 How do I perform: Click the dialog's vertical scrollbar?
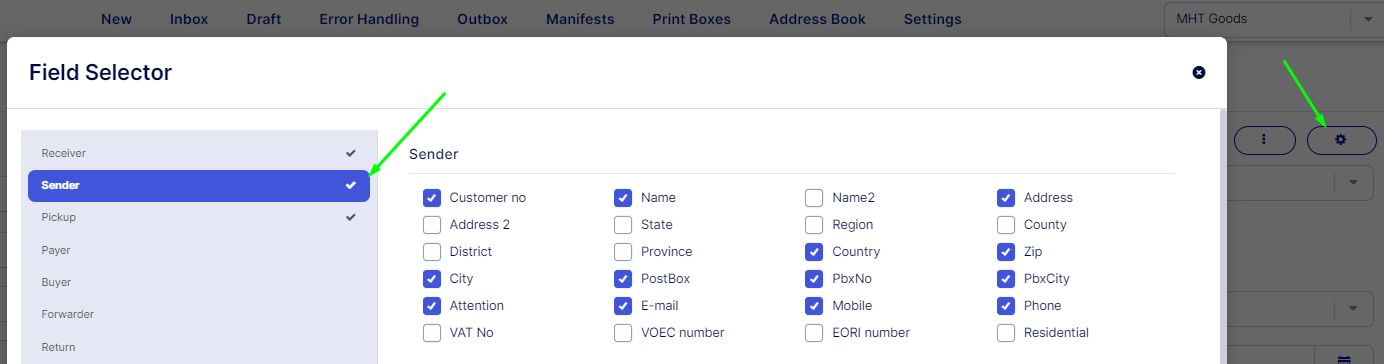pyautogui.click(x=1222, y=236)
